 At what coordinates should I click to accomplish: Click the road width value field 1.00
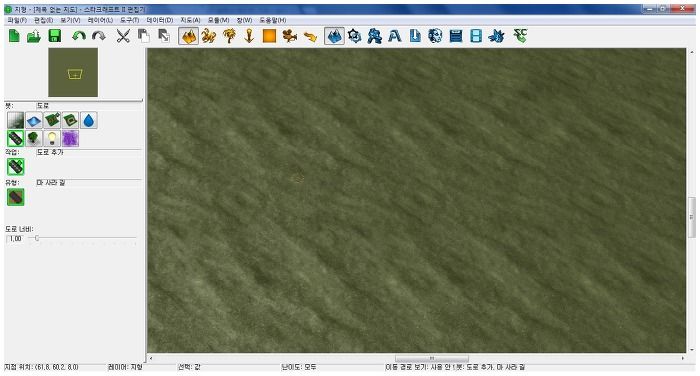(x=15, y=239)
